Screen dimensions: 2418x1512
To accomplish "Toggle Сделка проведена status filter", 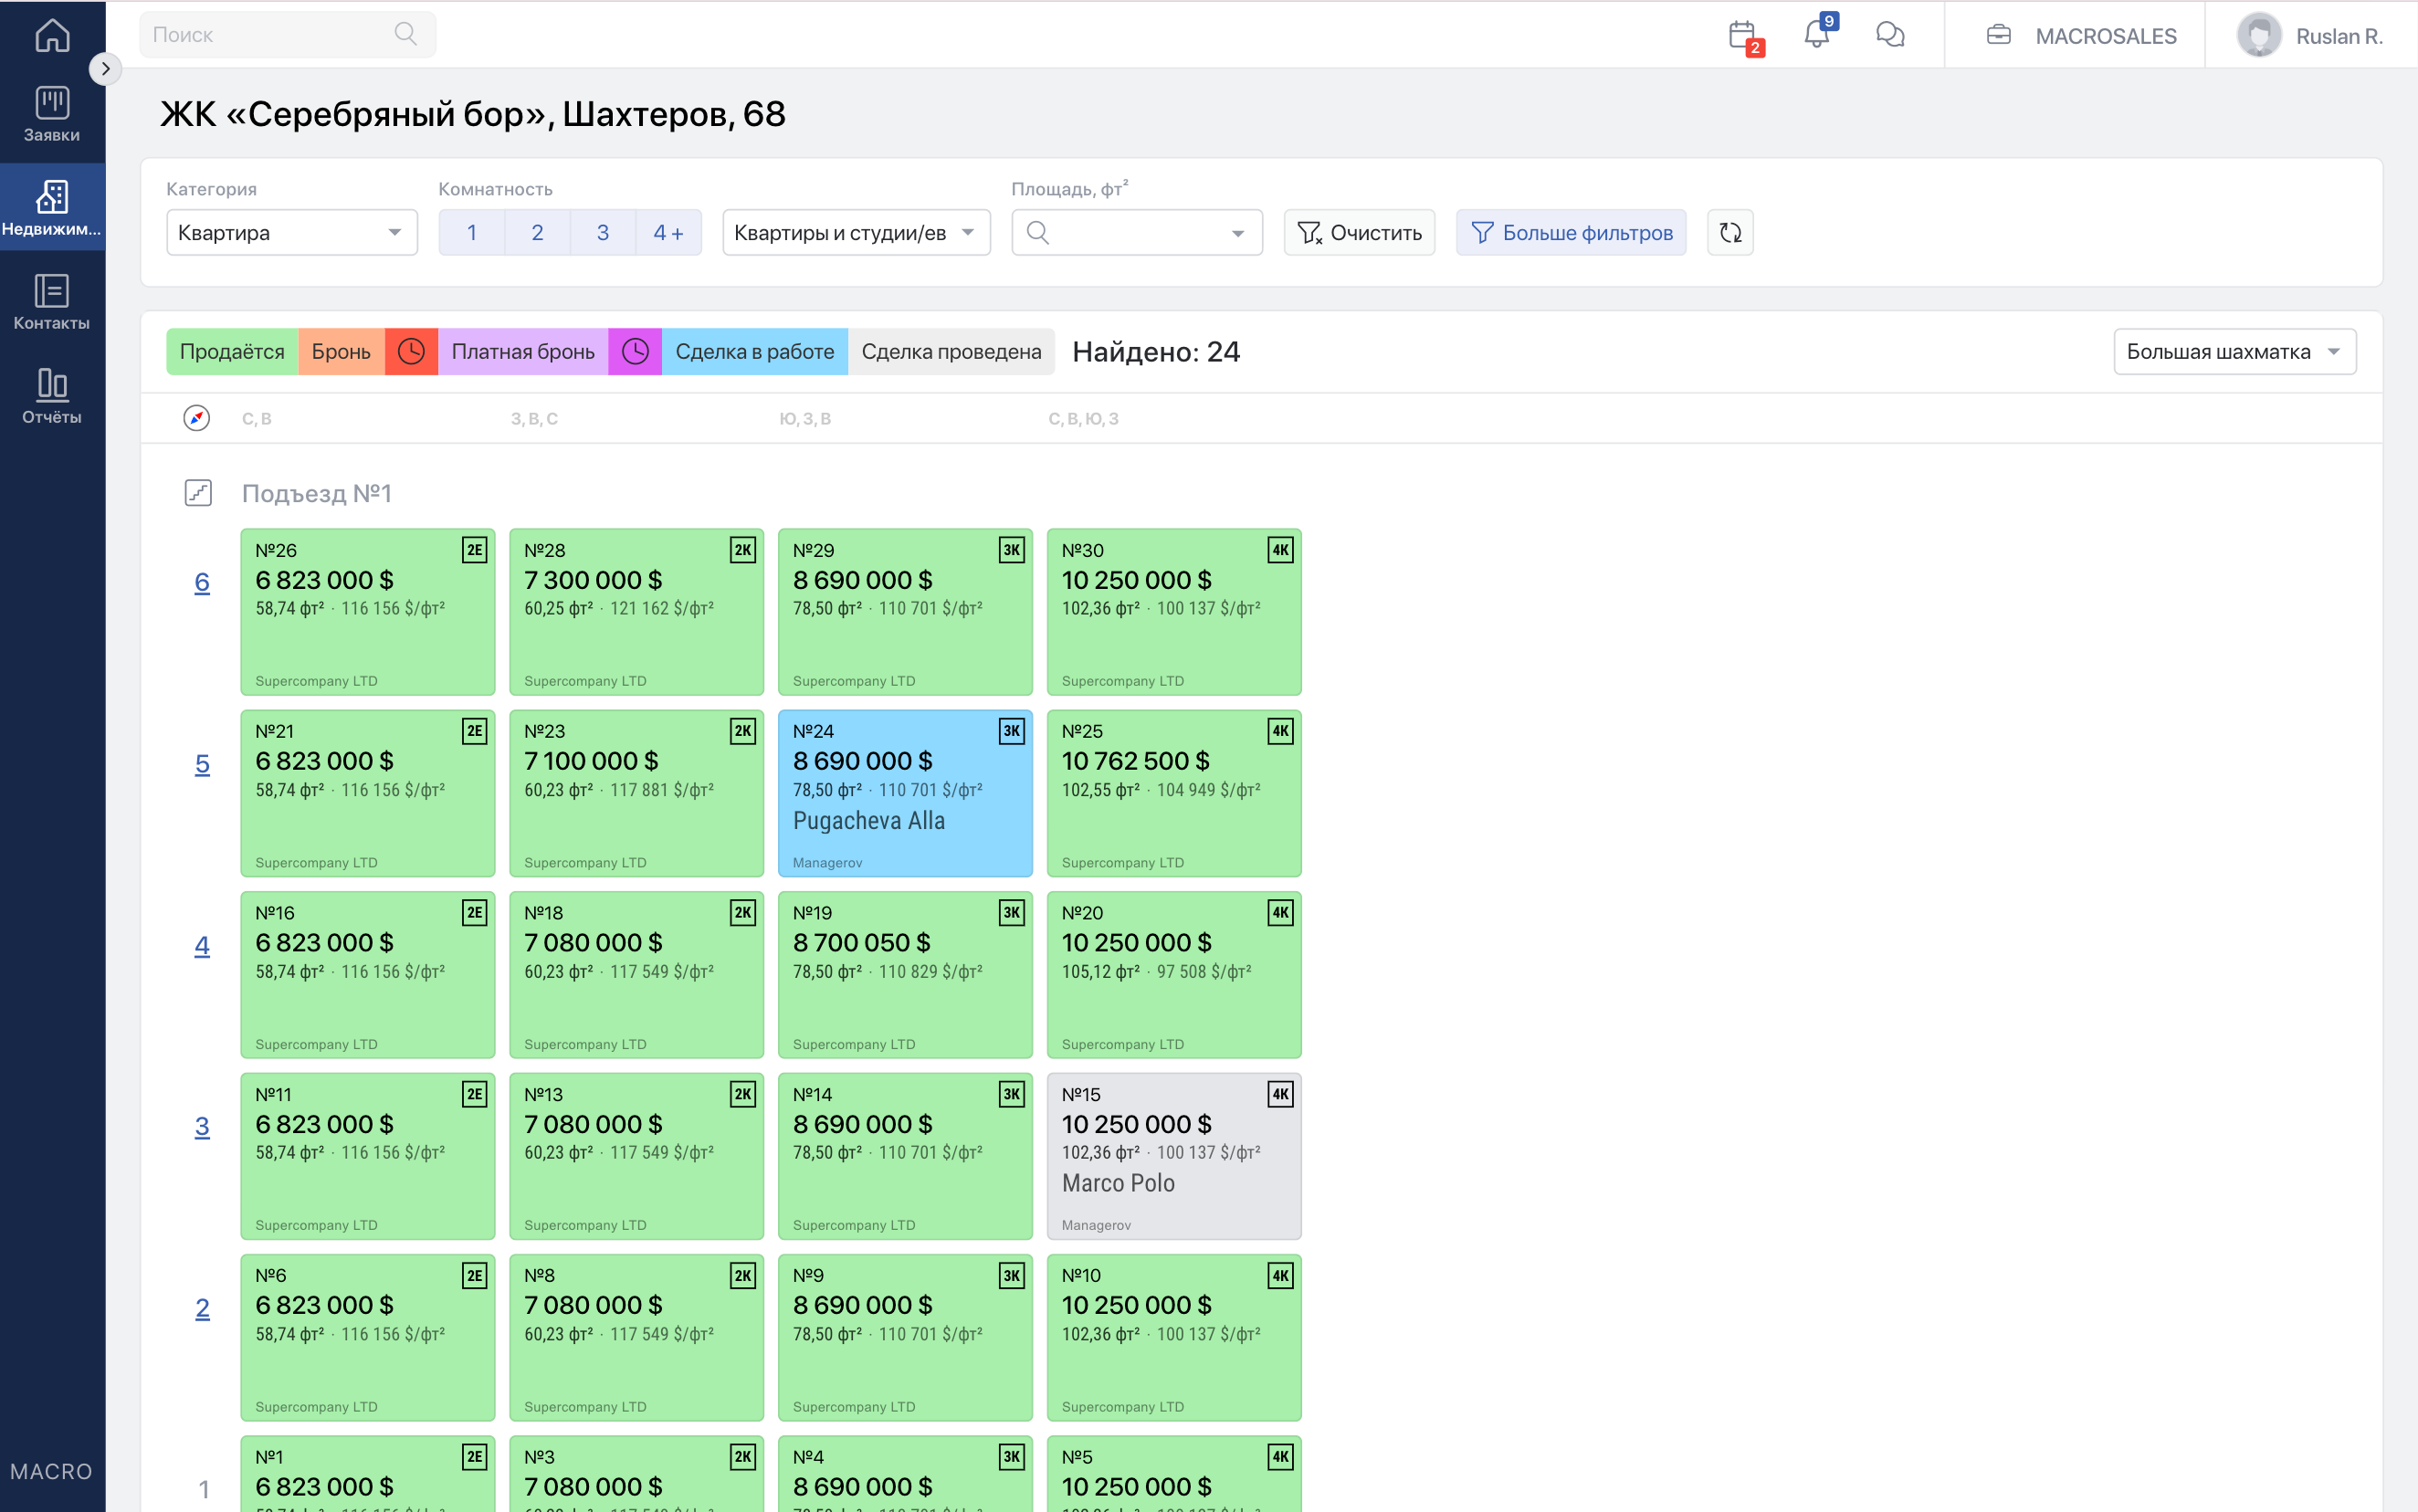I will click(951, 352).
